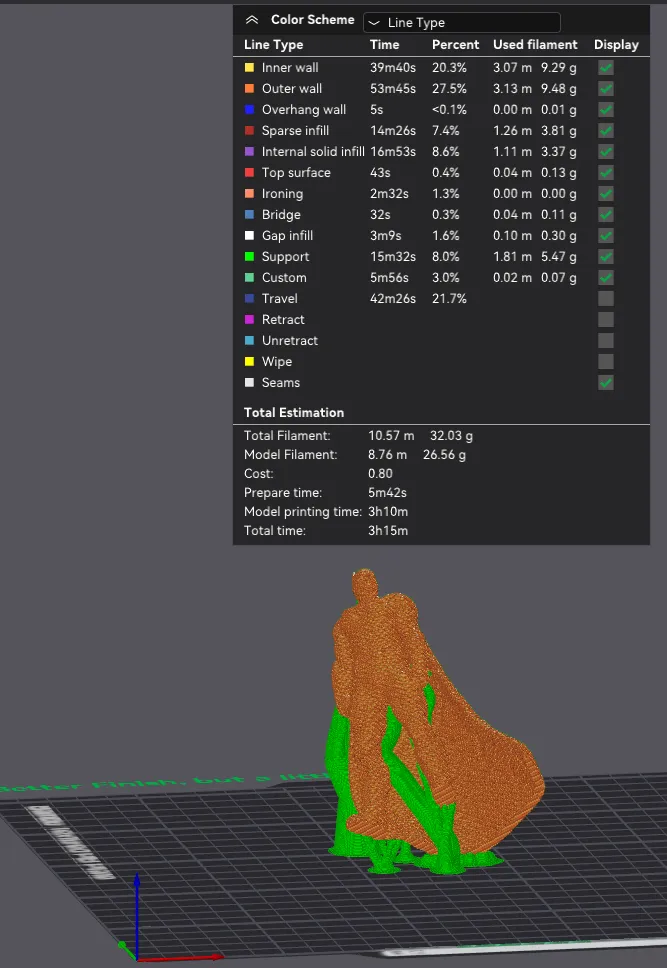667x968 pixels.
Task: Click the Prepare time 5m42s value
Action: point(387,493)
